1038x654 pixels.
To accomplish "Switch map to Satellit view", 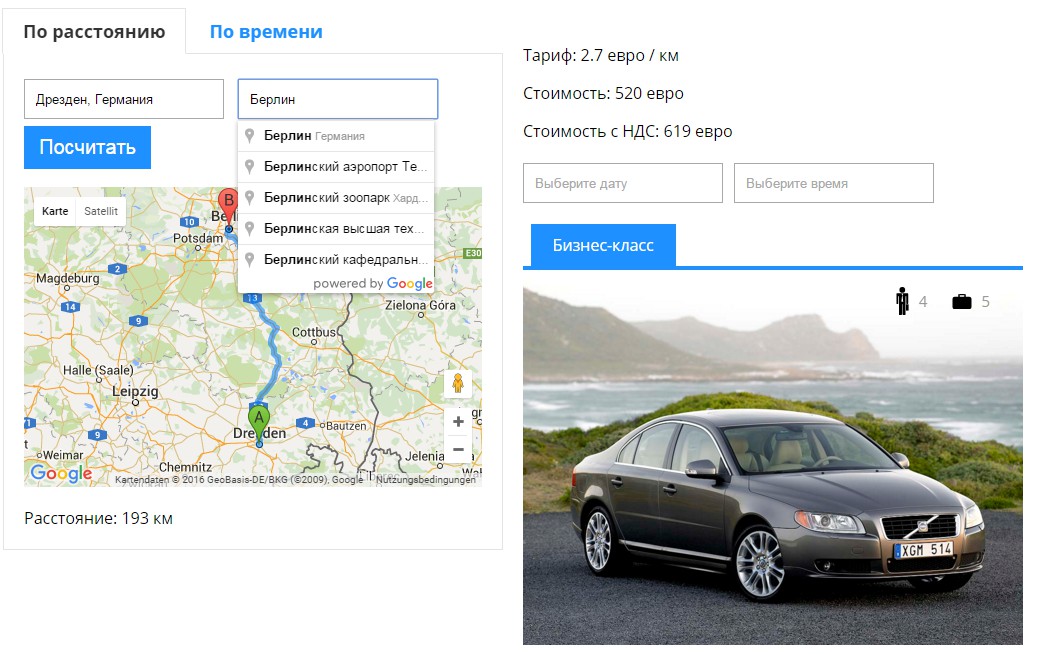I will (x=101, y=211).
